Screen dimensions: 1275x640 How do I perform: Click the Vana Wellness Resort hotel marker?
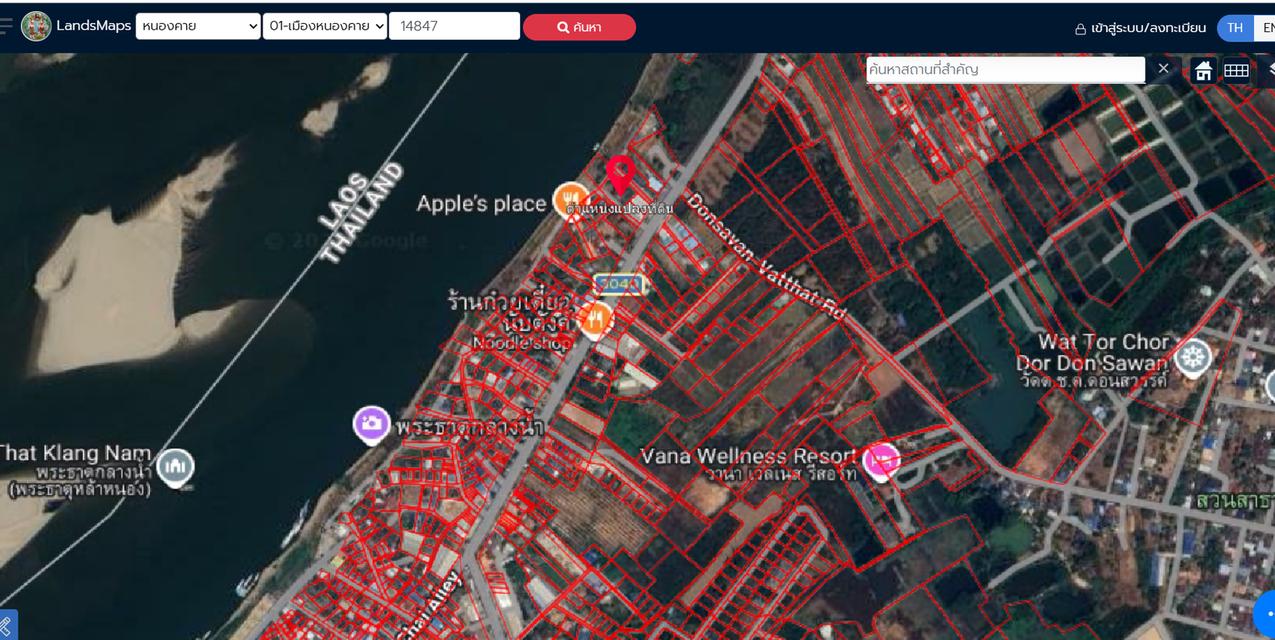click(882, 461)
